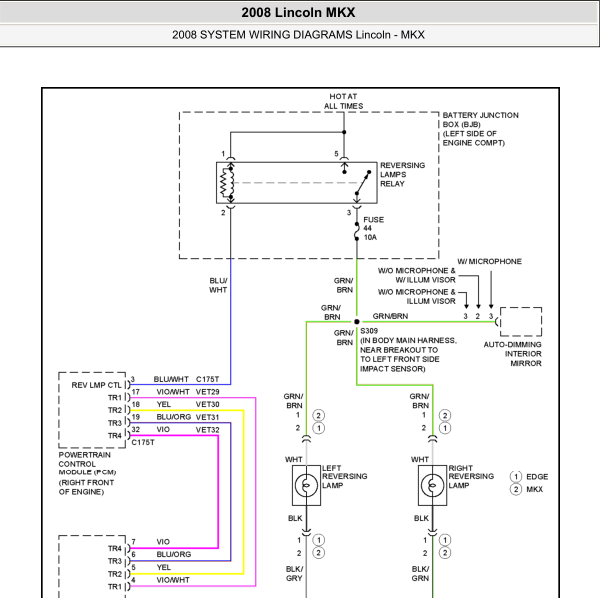Click the "WHT" label above left reversing lamp
The width and height of the screenshot is (600, 598).
(293, 459)
